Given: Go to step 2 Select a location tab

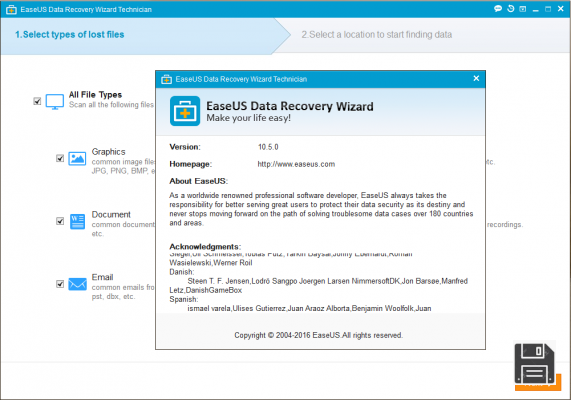Looking at the screenshot, I should (x=377, y=35).
